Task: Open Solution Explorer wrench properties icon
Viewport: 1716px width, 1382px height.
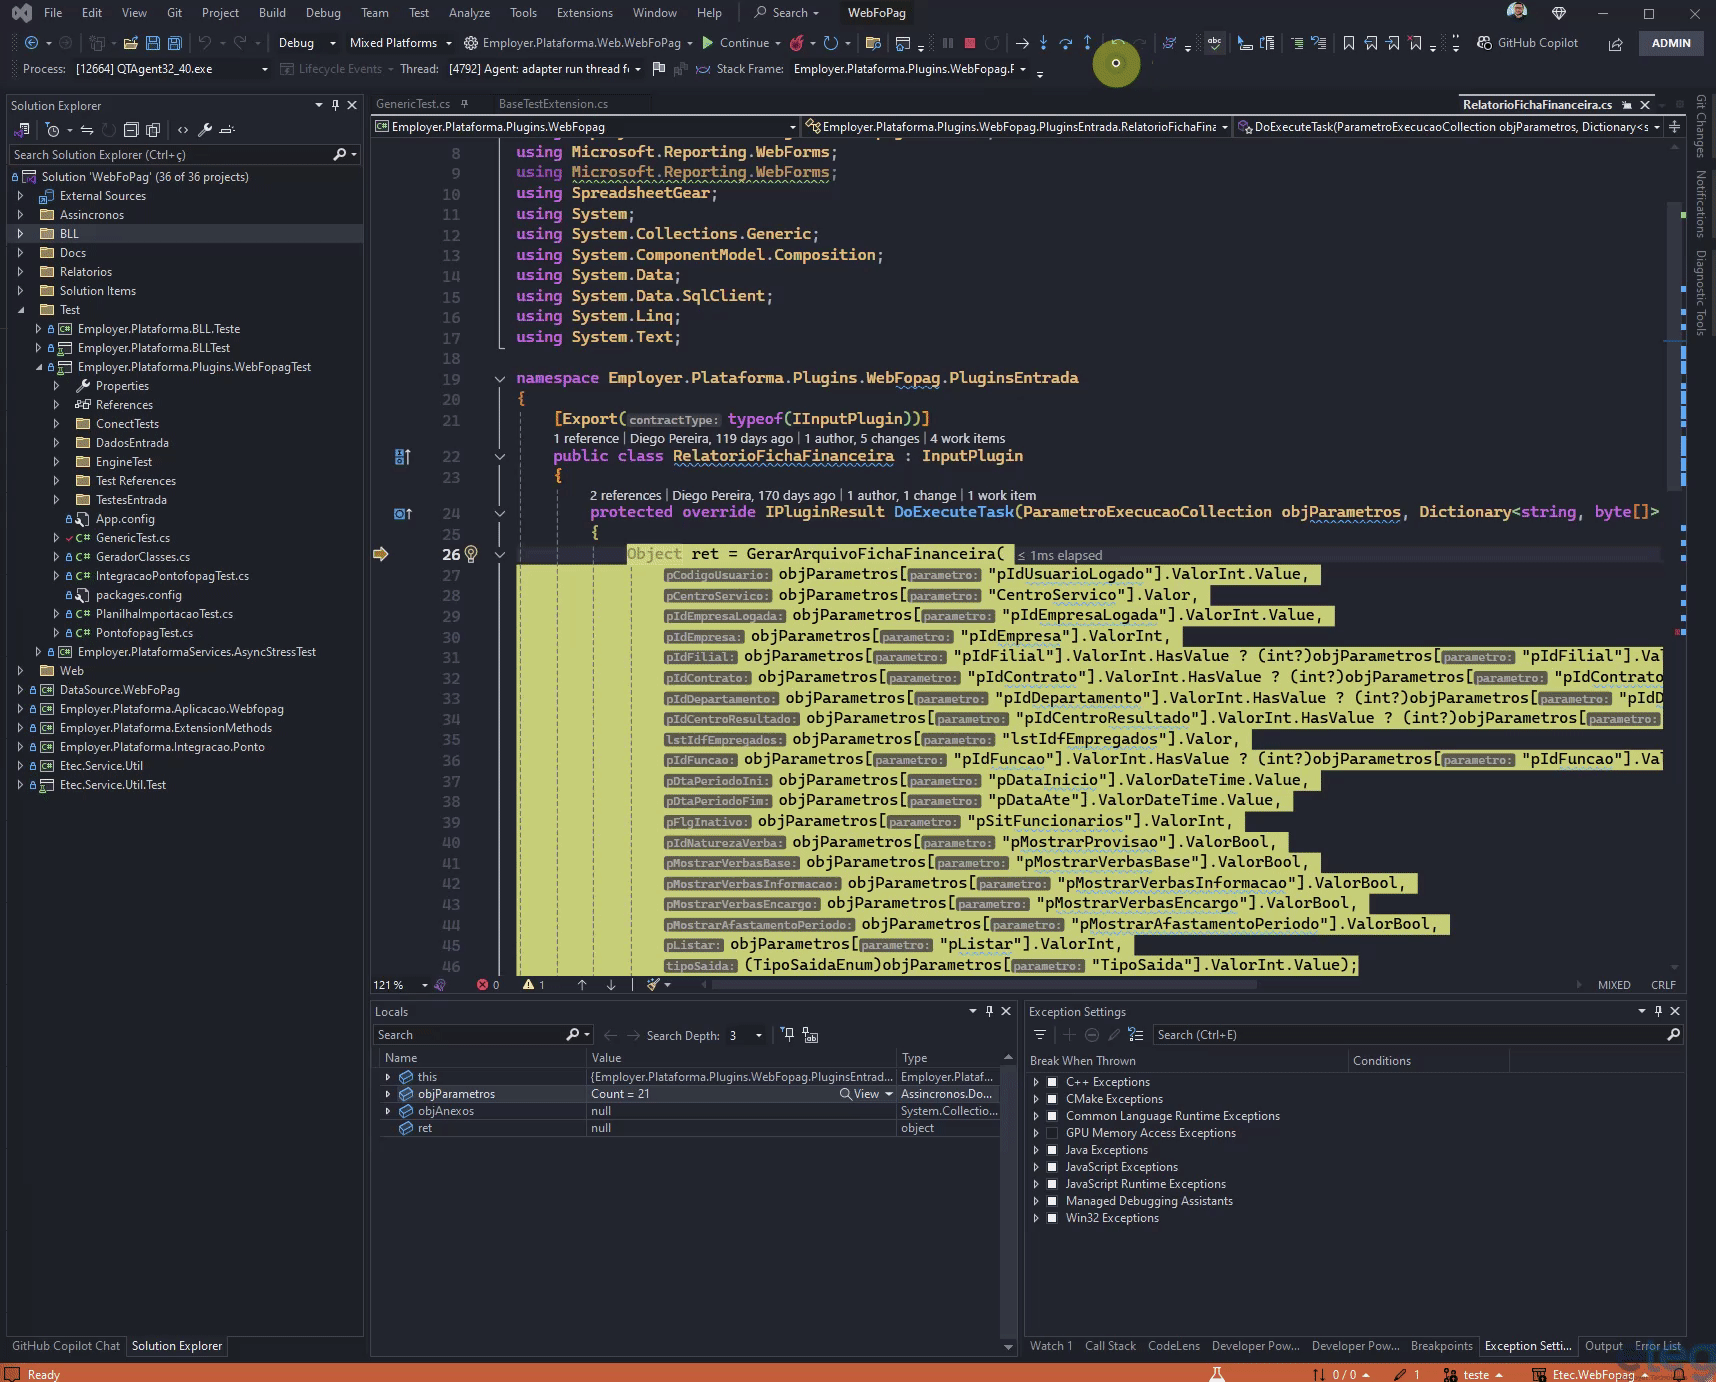Action: [204, 130]
